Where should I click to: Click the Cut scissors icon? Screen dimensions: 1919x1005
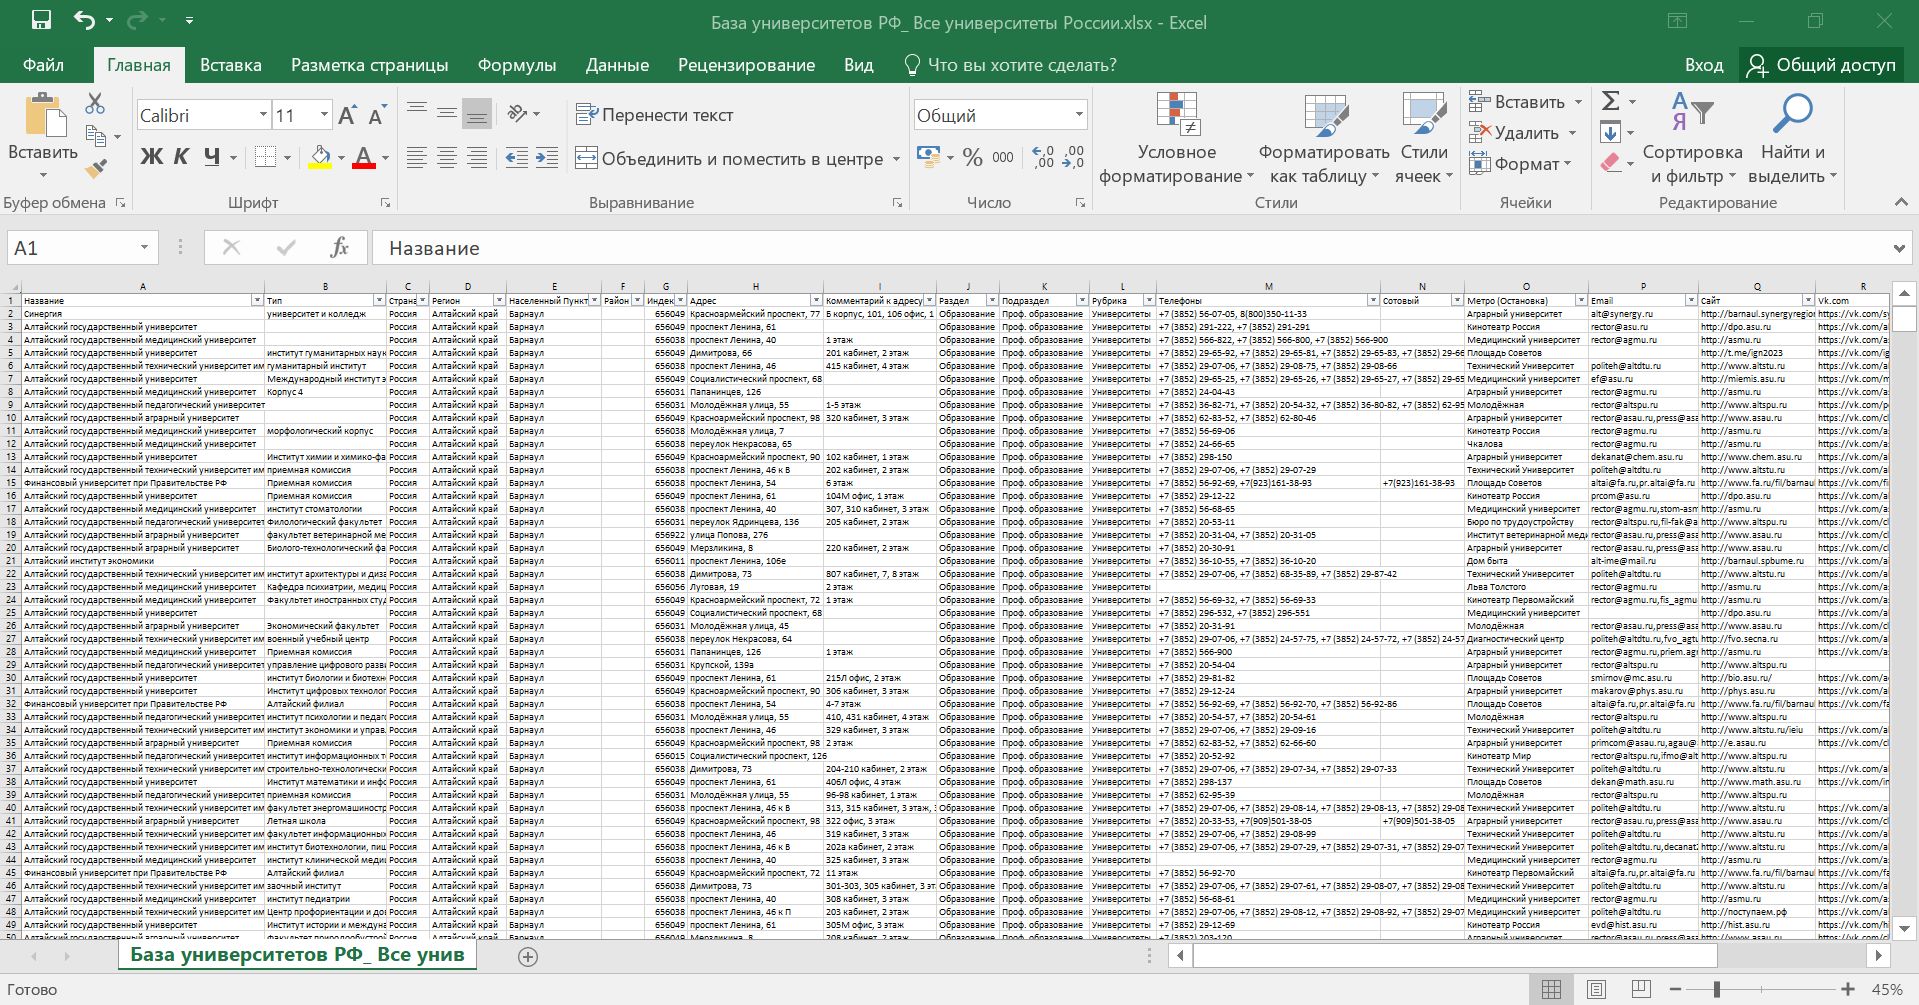click(95, 103)
